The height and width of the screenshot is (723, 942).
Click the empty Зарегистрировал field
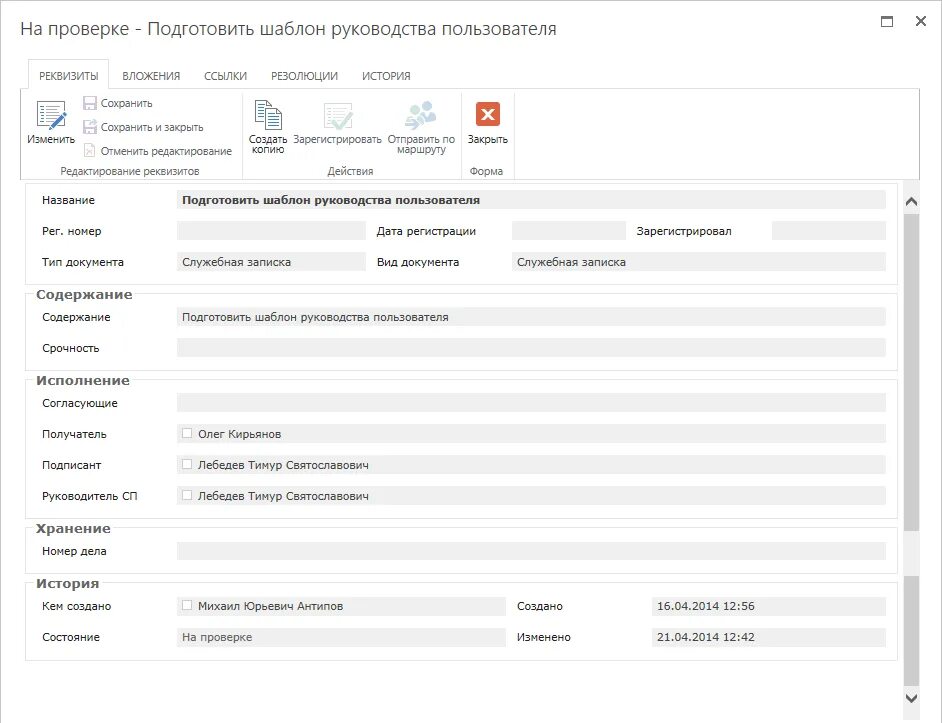coord(828,231)
